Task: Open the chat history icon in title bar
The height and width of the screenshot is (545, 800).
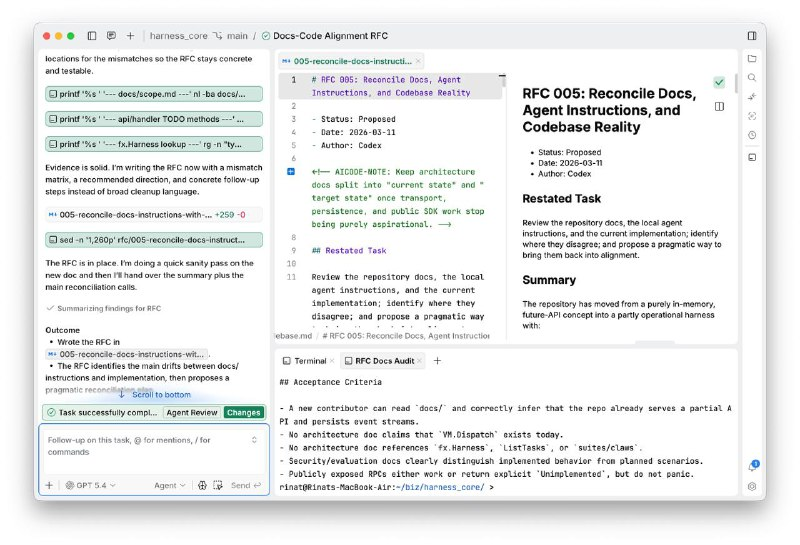Action: 111,36
